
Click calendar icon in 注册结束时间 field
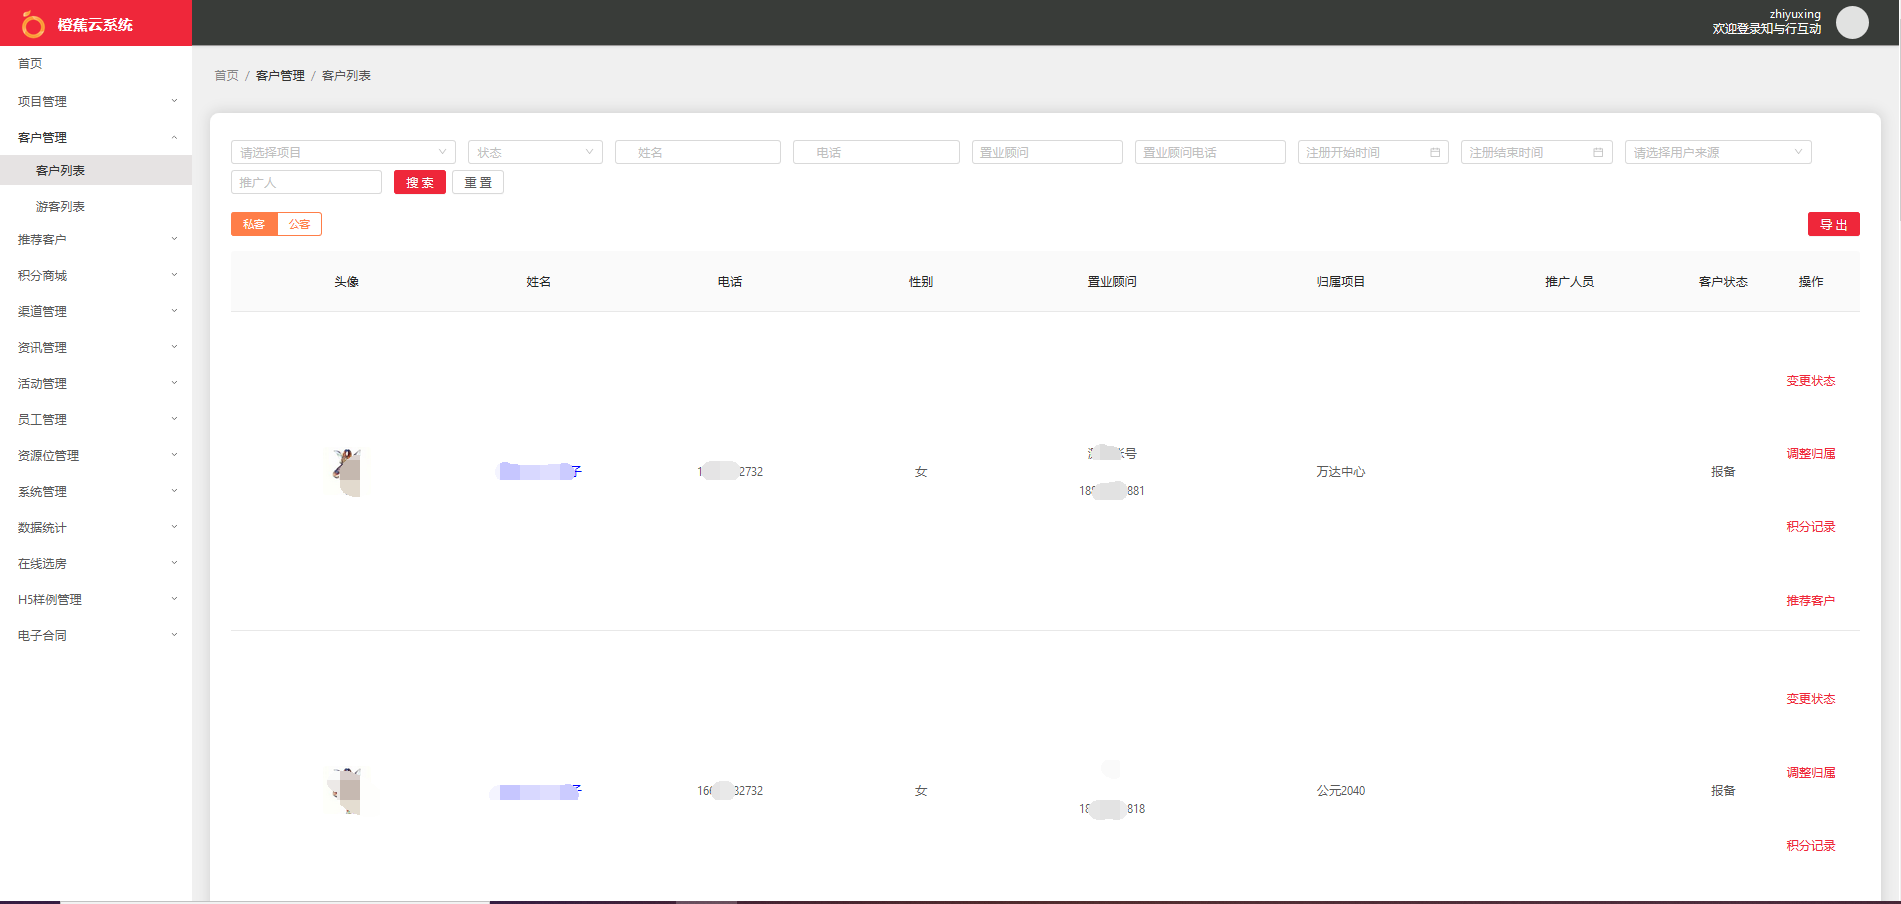(1598, 152)
